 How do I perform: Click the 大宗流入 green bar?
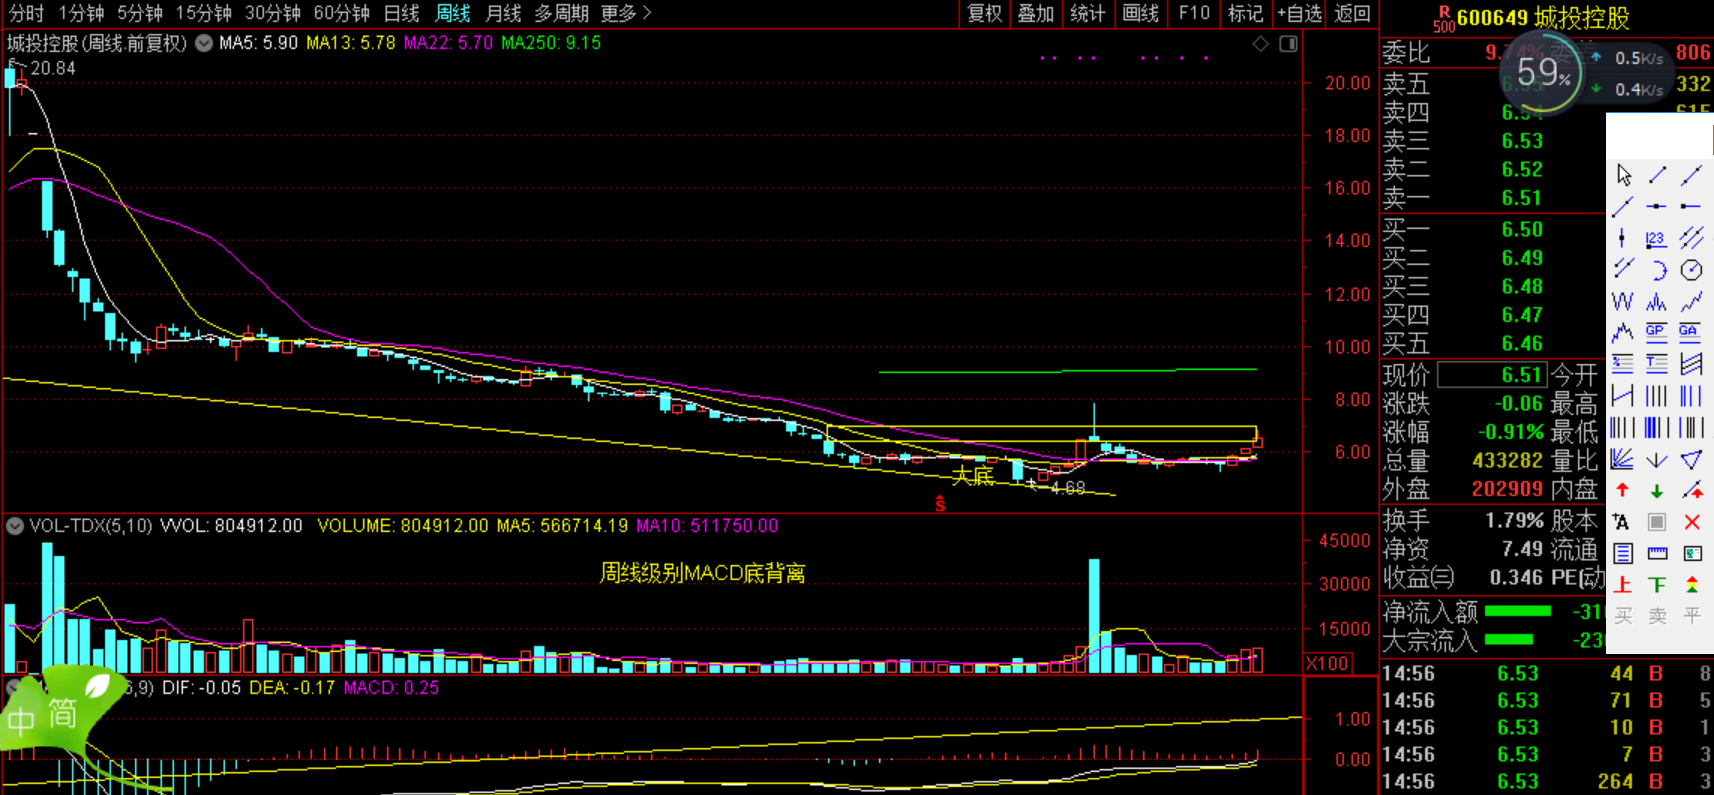click(x=1509, y=639)
